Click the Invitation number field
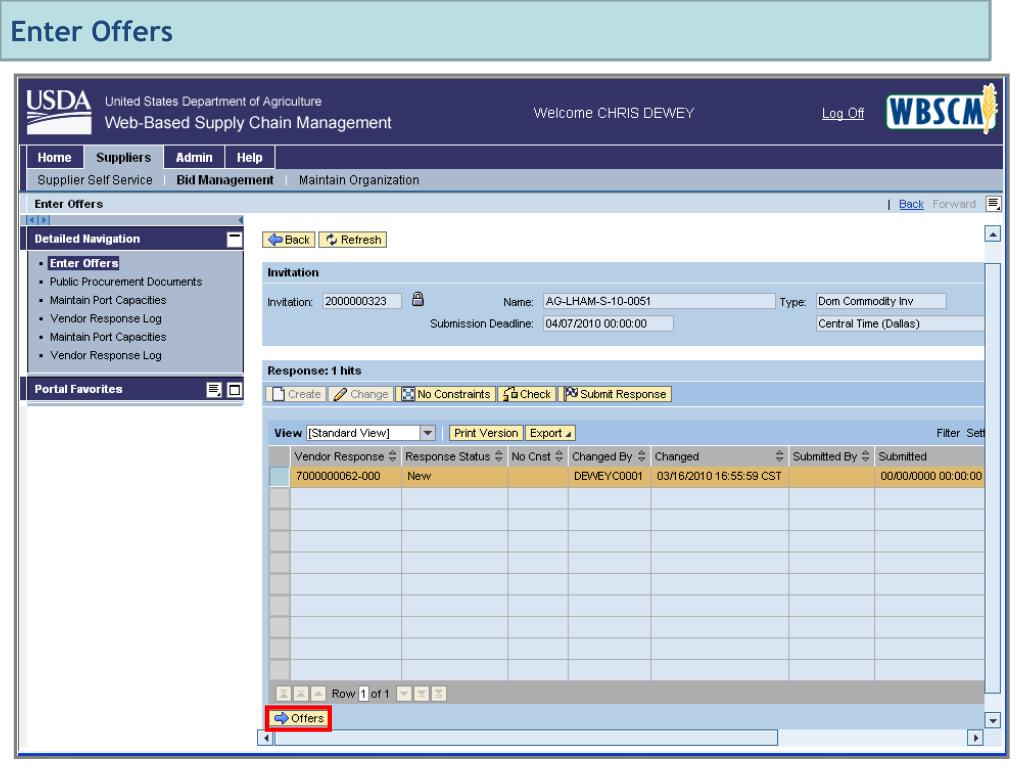The image size is (1024, 768). (x=363, y=300)
